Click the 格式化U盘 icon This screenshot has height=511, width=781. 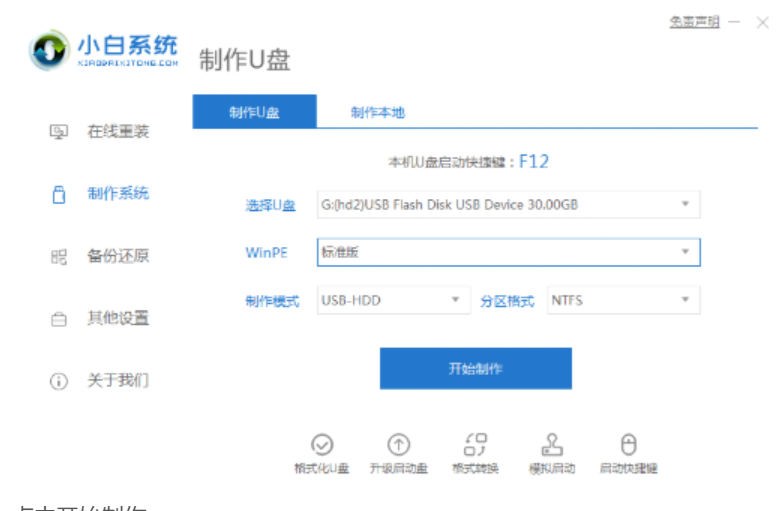click(x=321, y=445)
